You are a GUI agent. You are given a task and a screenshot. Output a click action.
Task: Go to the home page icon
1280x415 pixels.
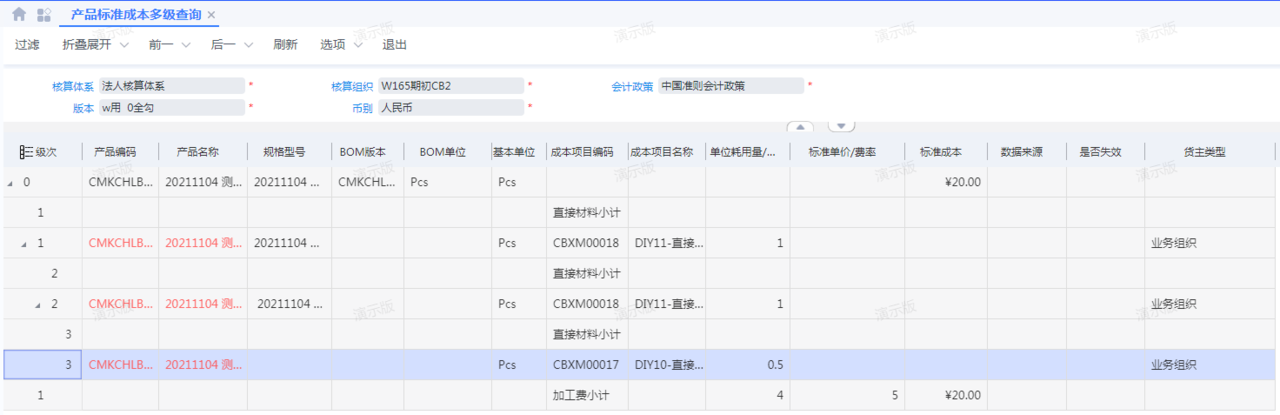18,15
